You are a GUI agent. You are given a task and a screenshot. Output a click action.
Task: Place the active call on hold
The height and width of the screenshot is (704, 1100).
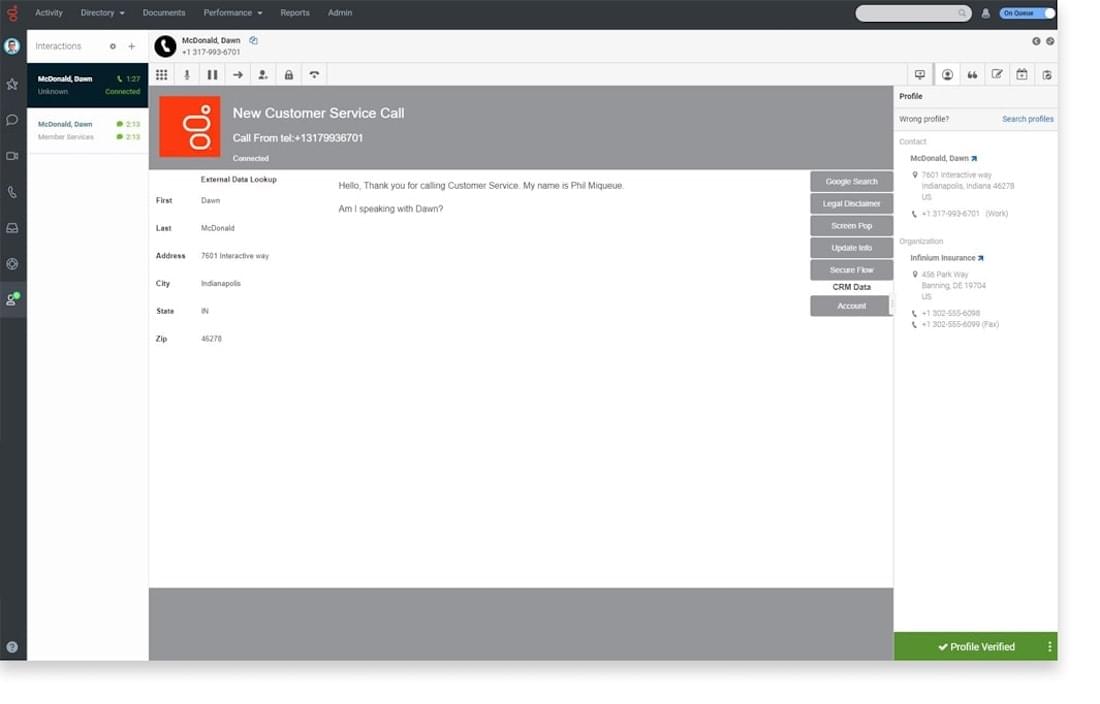212,74
